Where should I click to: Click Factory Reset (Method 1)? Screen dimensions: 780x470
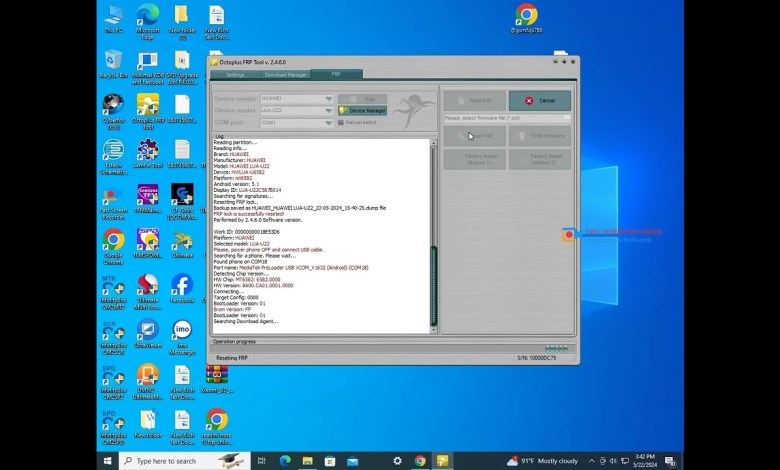475,159
